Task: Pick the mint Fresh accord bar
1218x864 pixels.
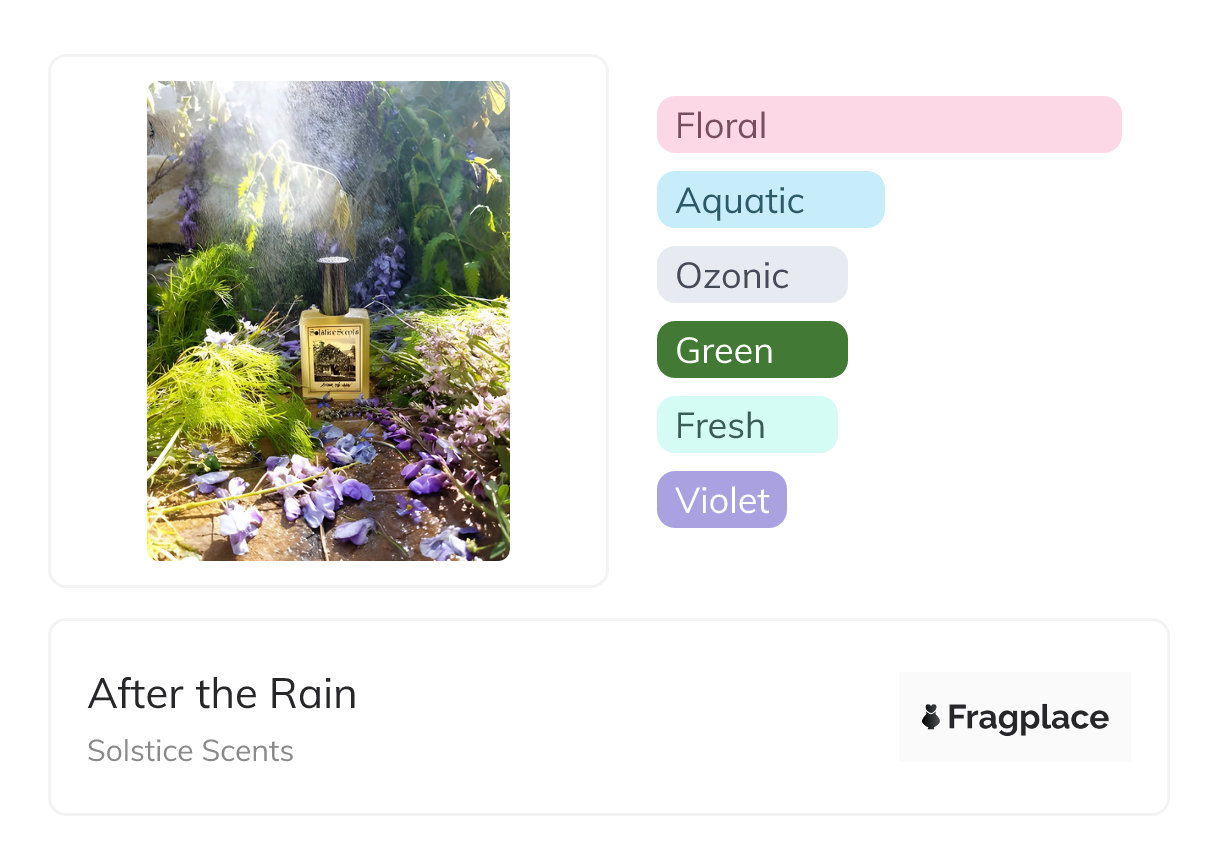Action: coord(746,425)
